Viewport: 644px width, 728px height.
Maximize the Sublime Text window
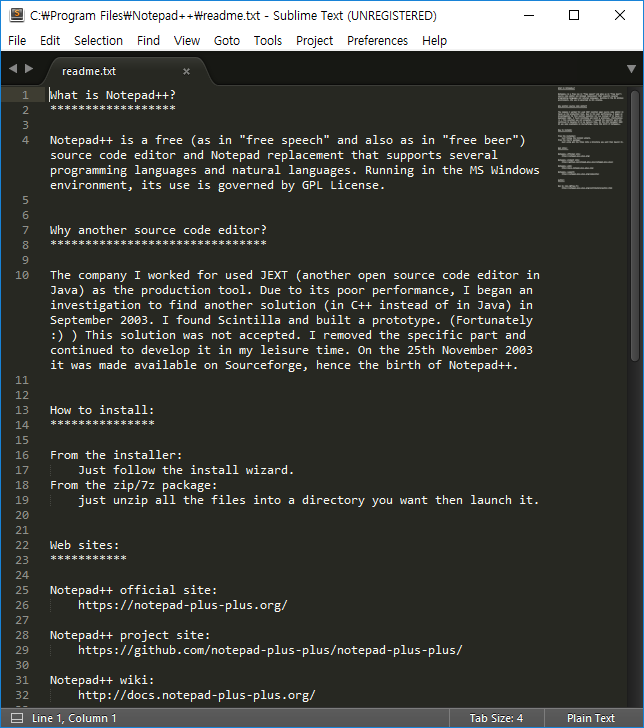tap(574, 15)
